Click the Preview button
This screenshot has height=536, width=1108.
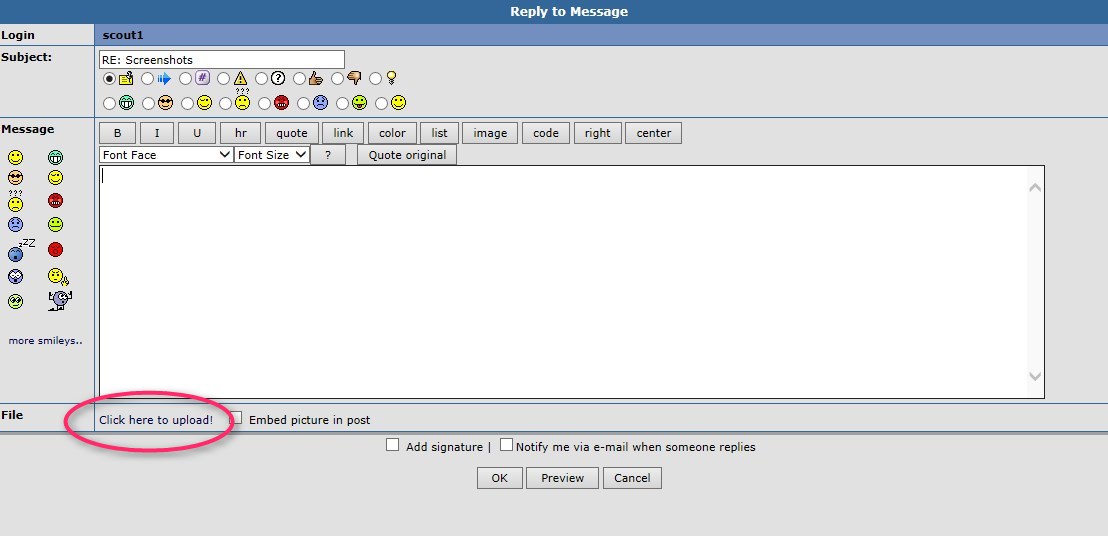pos(562,478)
